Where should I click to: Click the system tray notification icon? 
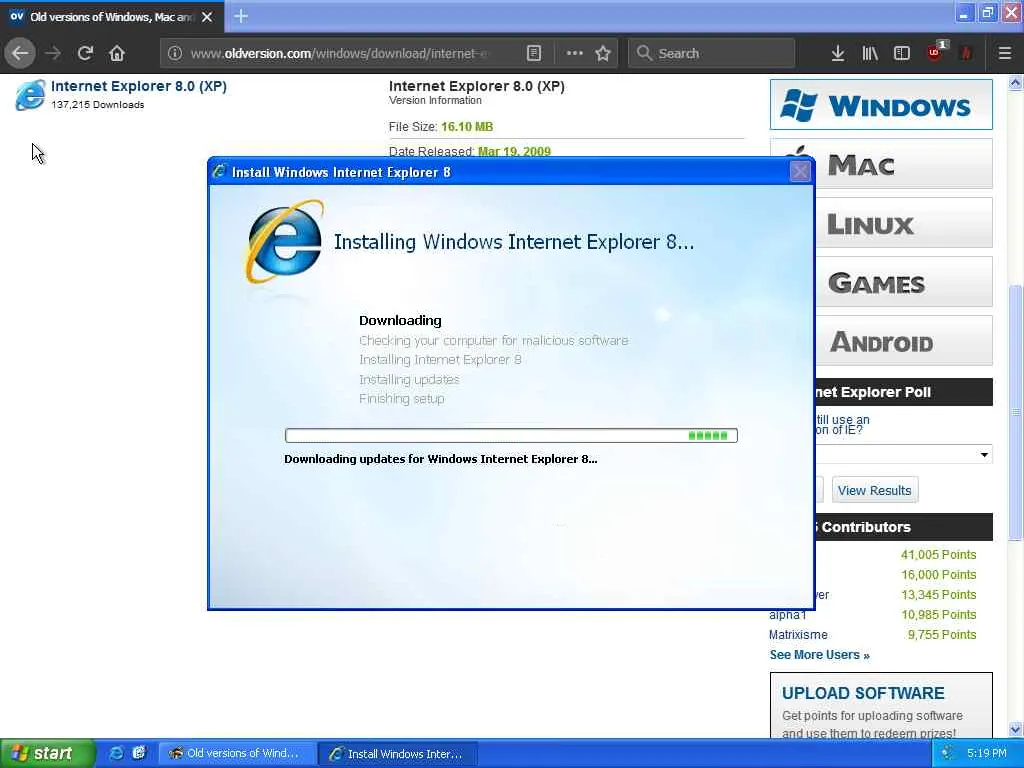[x=946, y=754]
